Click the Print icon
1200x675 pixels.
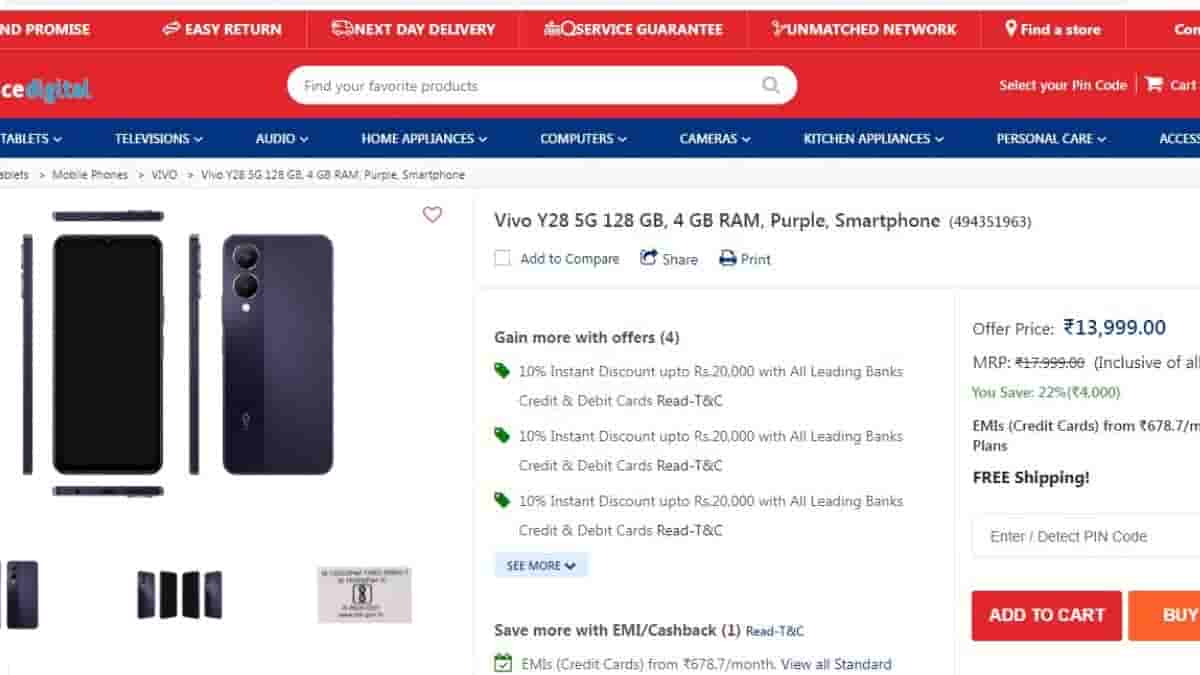pos(728,259)
